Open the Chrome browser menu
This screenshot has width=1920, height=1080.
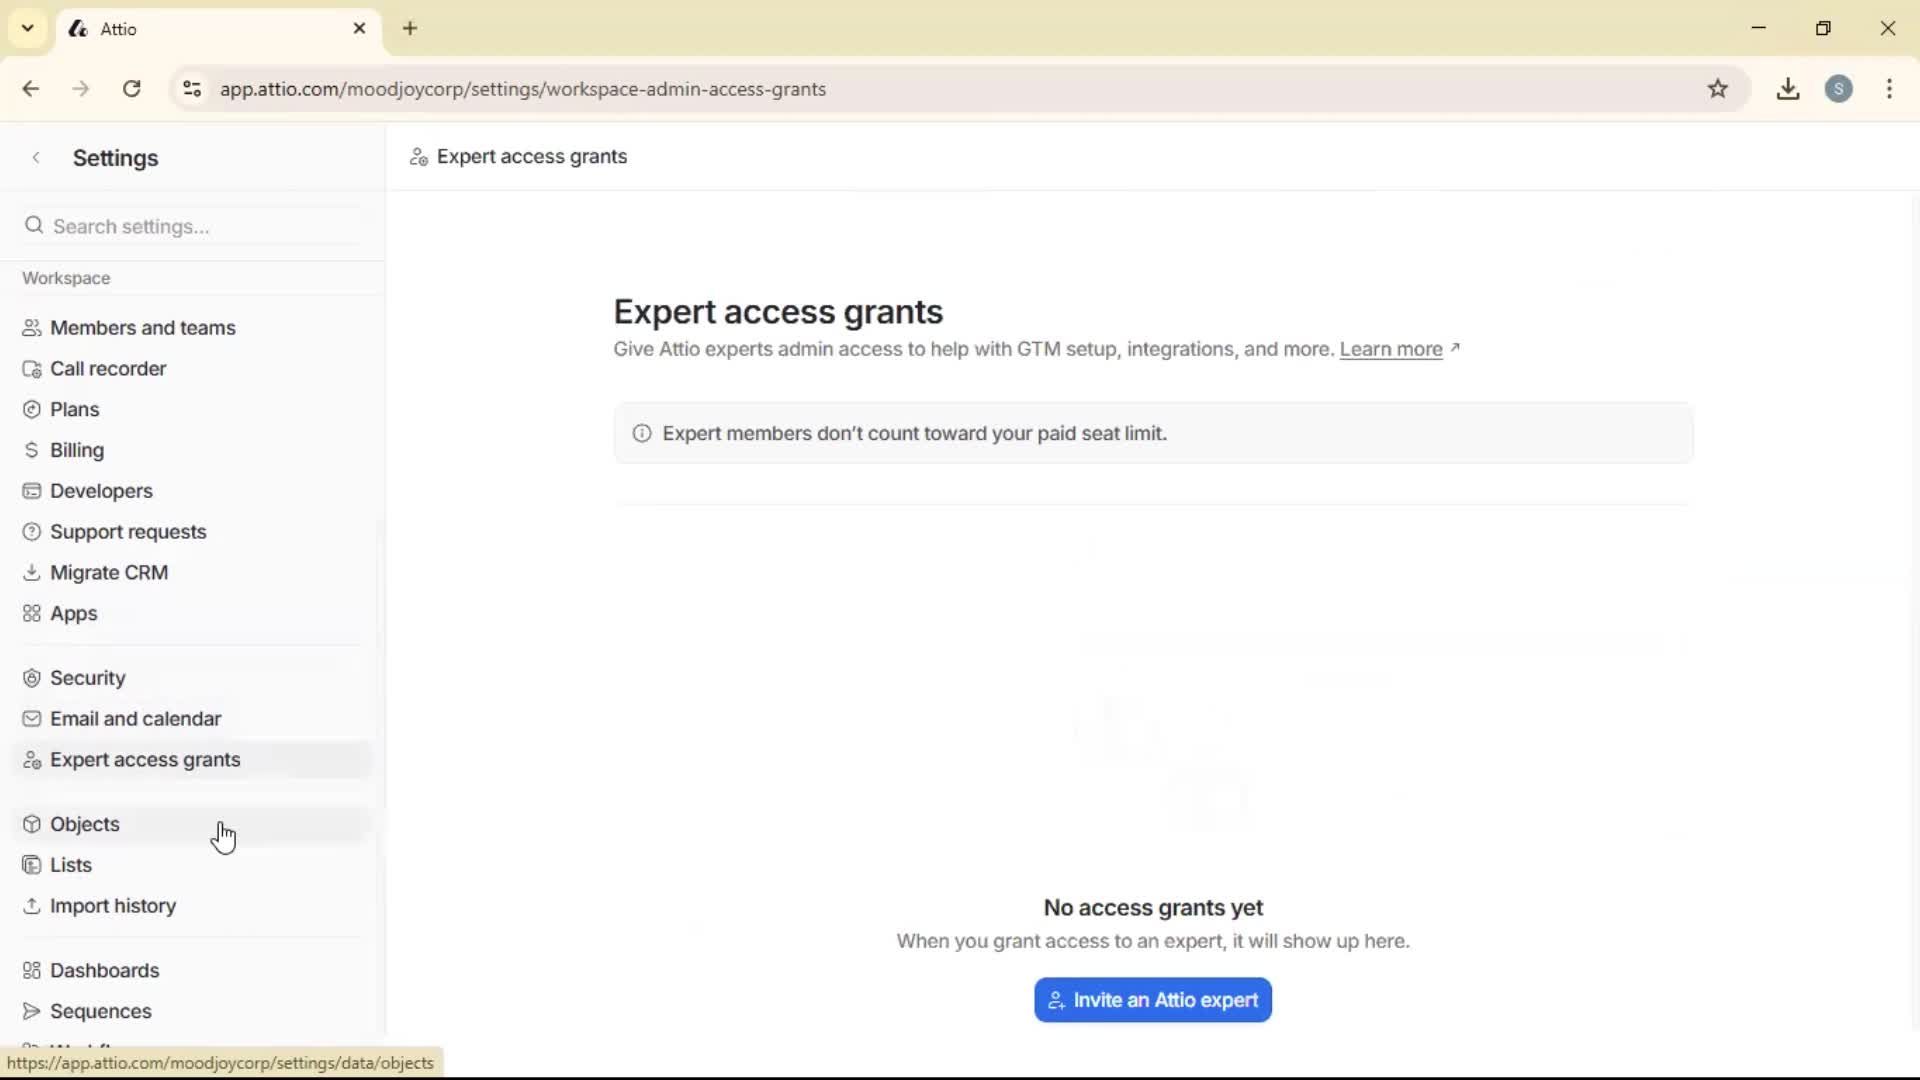(x=1889, y=89)
